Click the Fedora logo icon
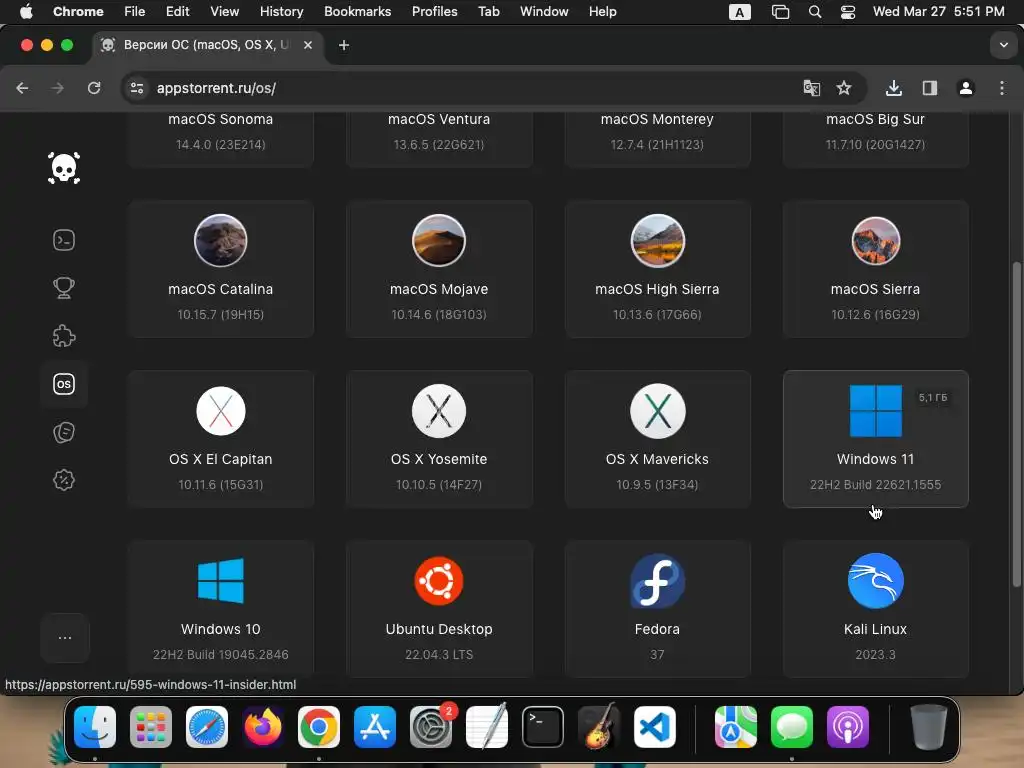The height and width of the screenshot is (768, 1024). 657,581
